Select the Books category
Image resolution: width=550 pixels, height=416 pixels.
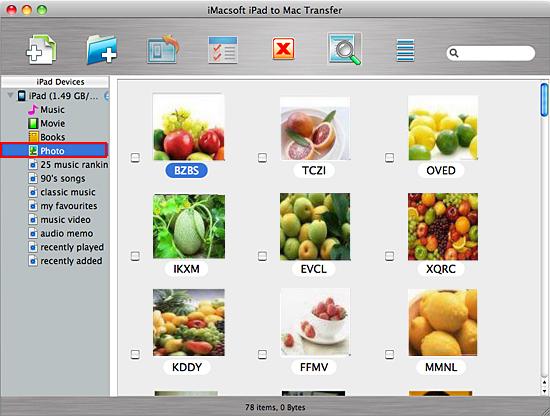[x=53, y=137]
